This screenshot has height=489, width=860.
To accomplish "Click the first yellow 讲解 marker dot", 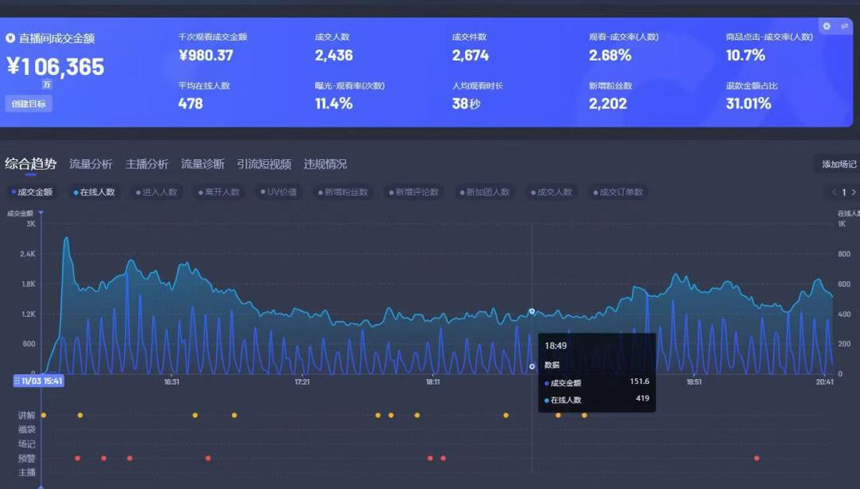I will click(x=44, y=415).
